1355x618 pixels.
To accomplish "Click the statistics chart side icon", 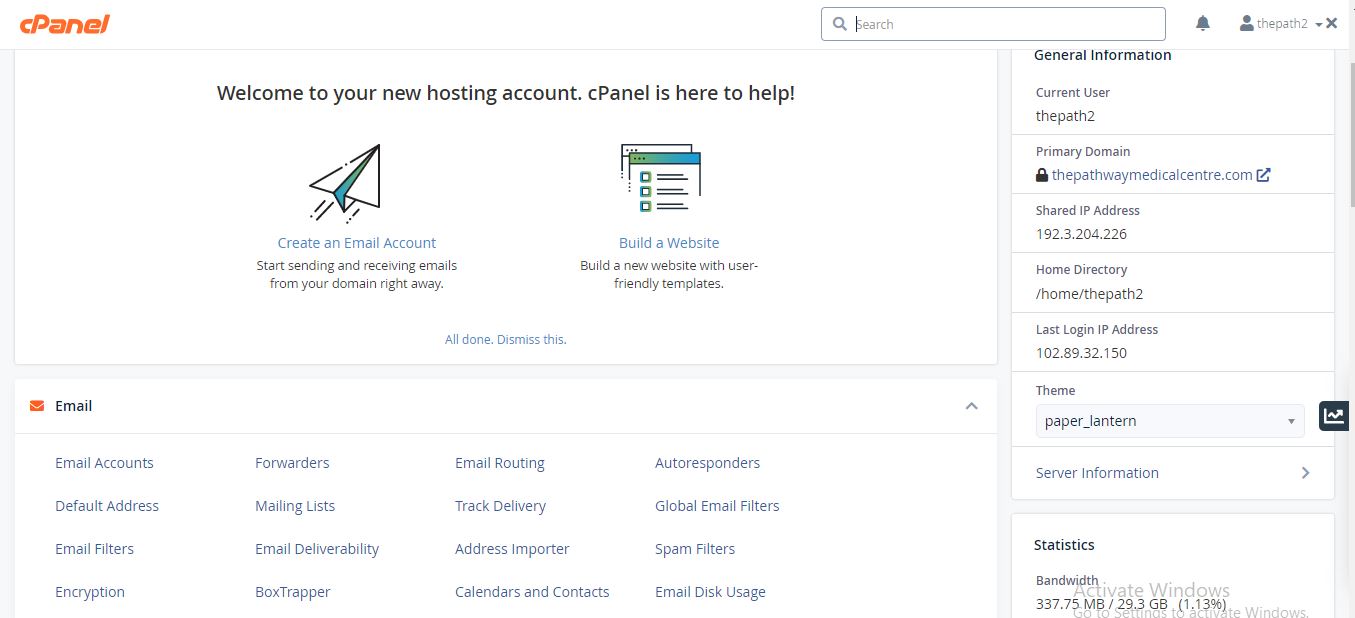I will (x=1333, y=416).
